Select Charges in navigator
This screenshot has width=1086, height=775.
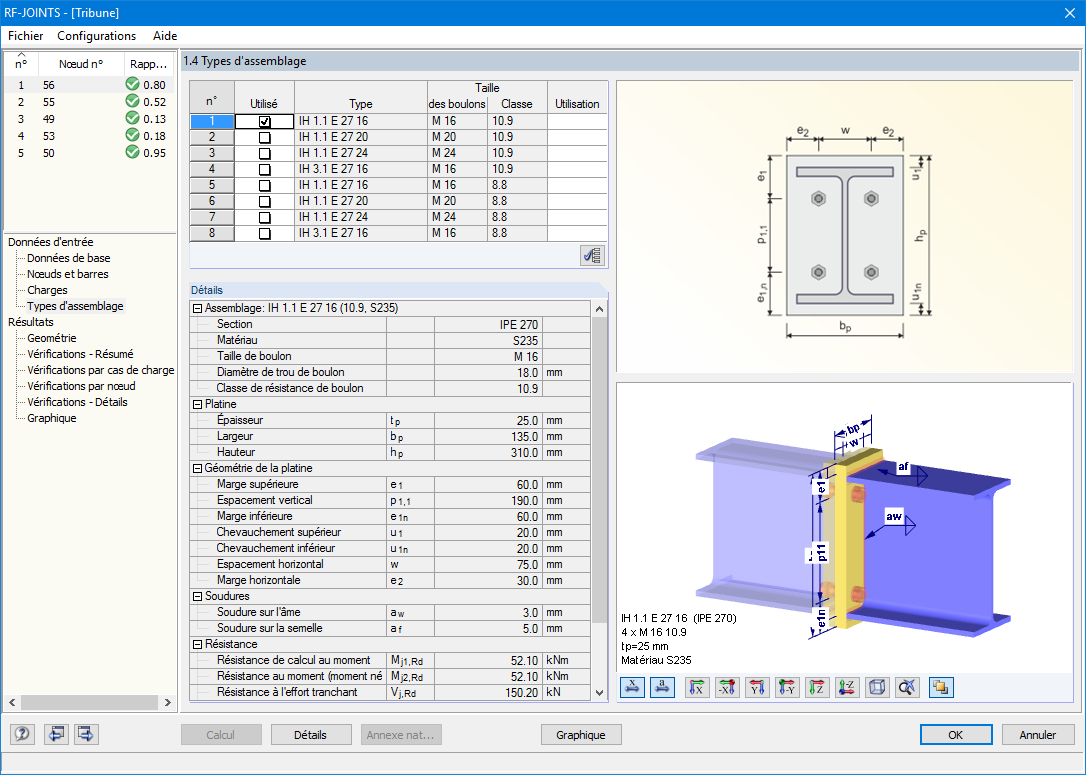(x=47, y=289)
